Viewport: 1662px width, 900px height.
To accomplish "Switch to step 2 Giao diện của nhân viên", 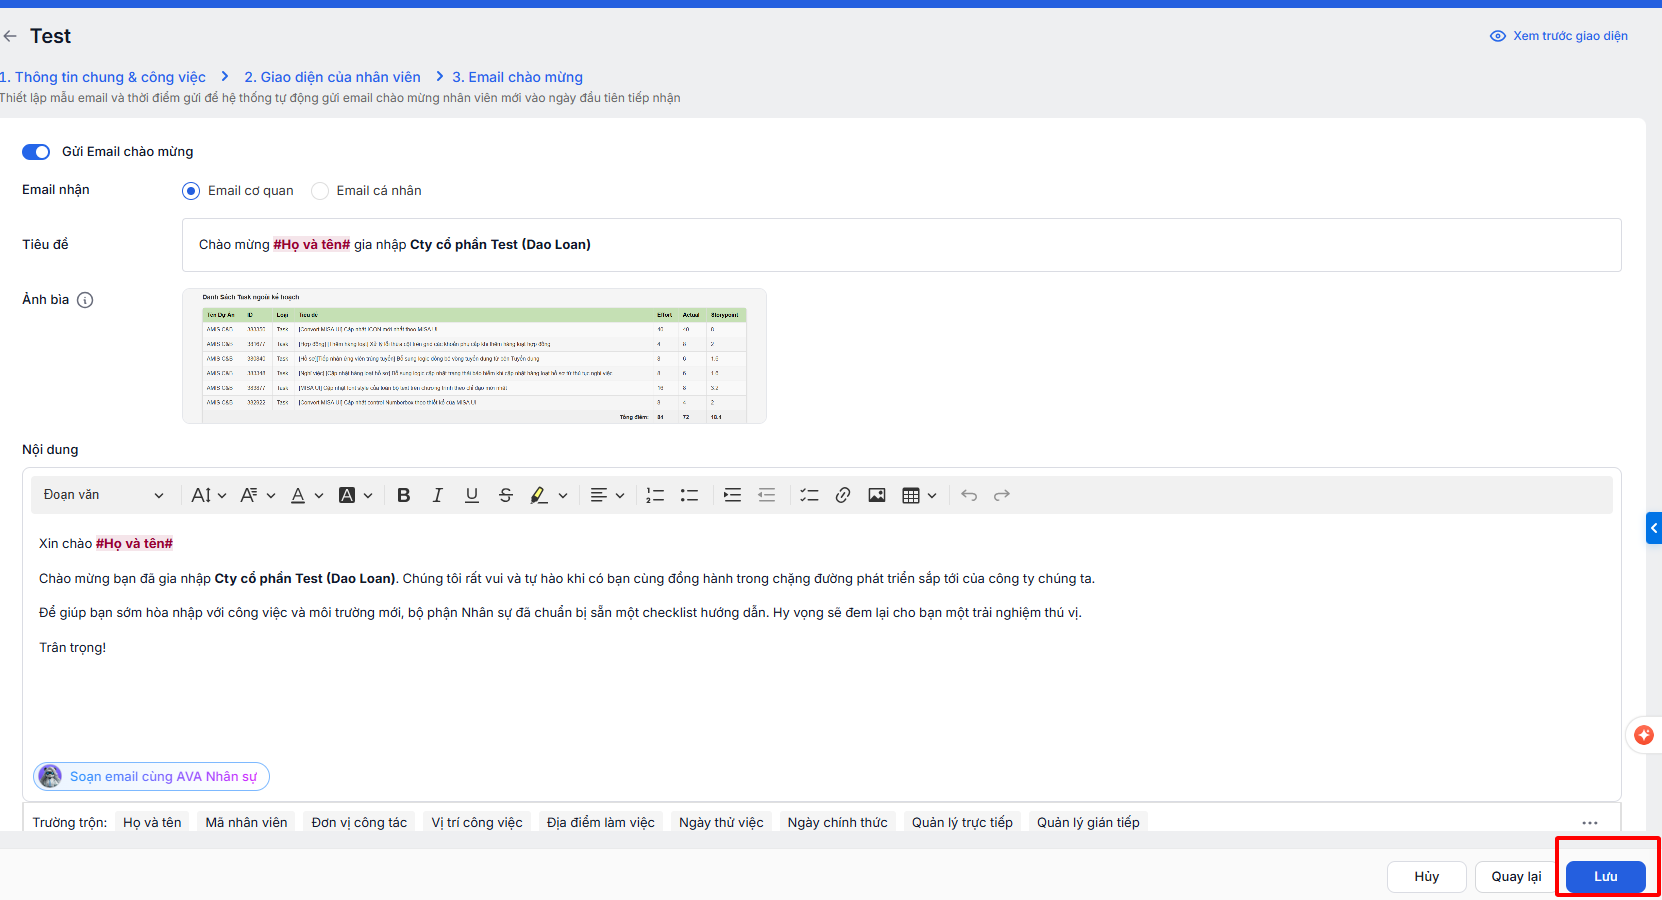I will pos(332,77).
